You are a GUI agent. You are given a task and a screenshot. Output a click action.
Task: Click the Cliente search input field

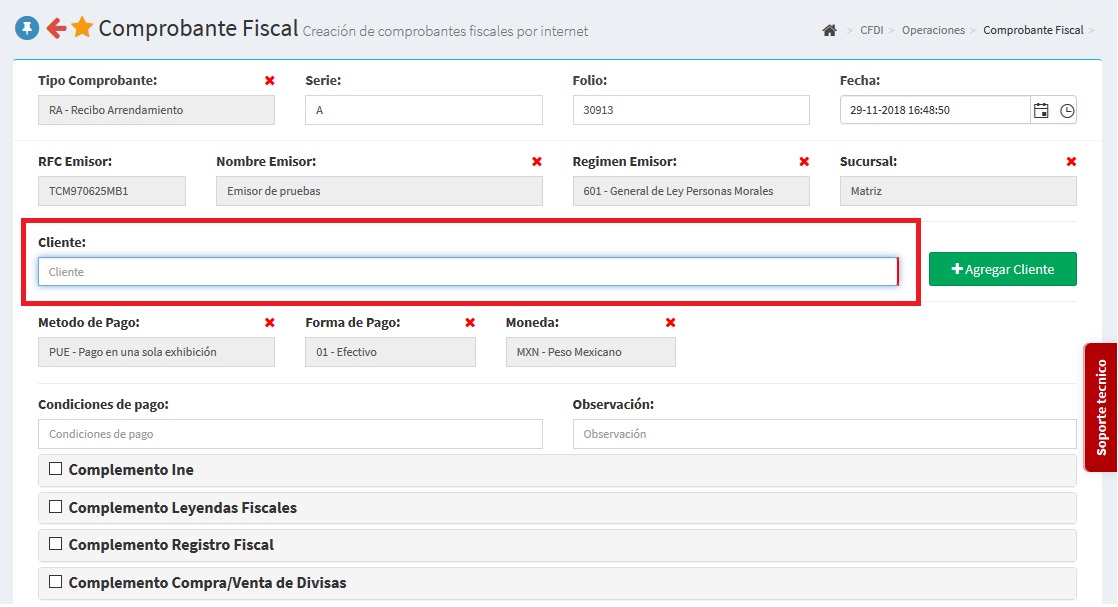coord(467,272)
